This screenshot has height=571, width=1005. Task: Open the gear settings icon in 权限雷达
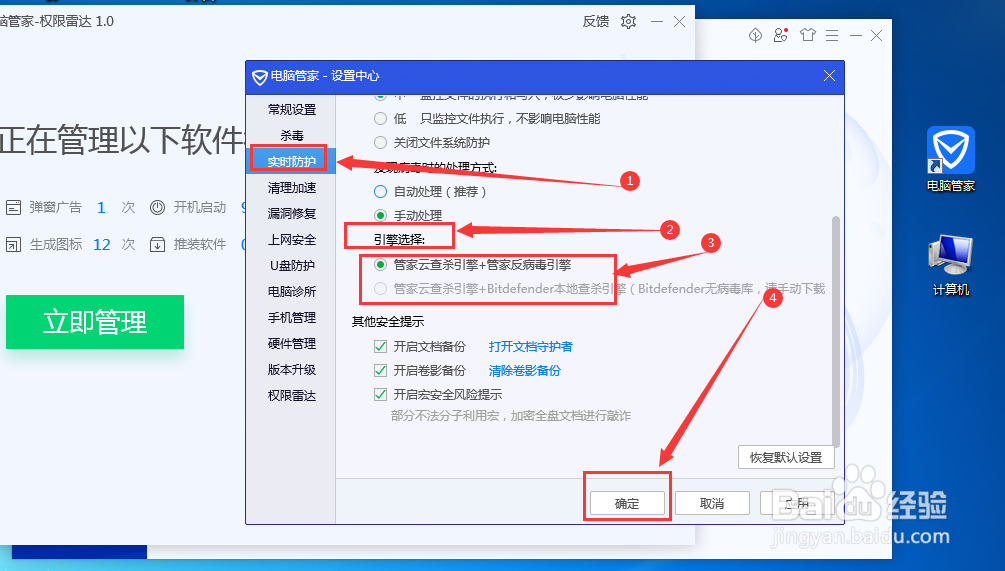[x=629, y=22]
